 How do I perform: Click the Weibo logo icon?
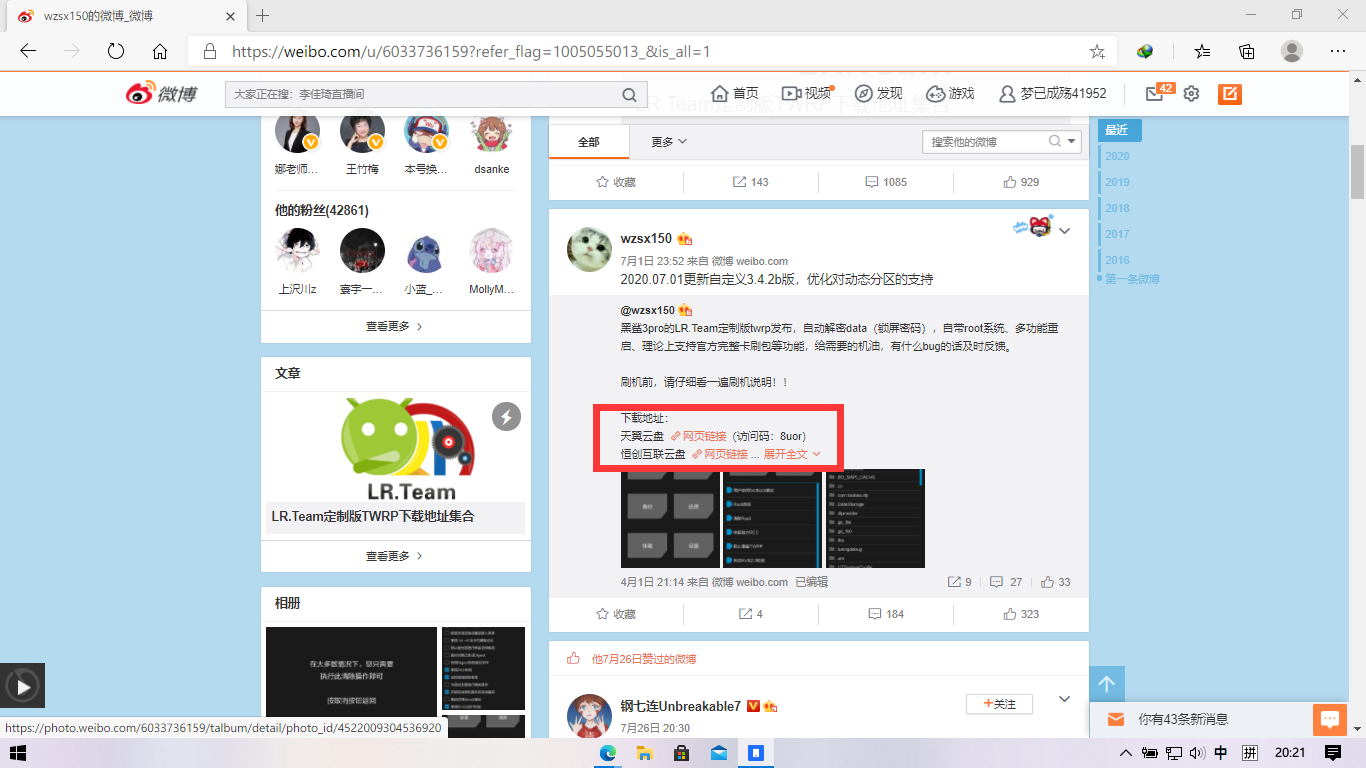tap(162, 93)
